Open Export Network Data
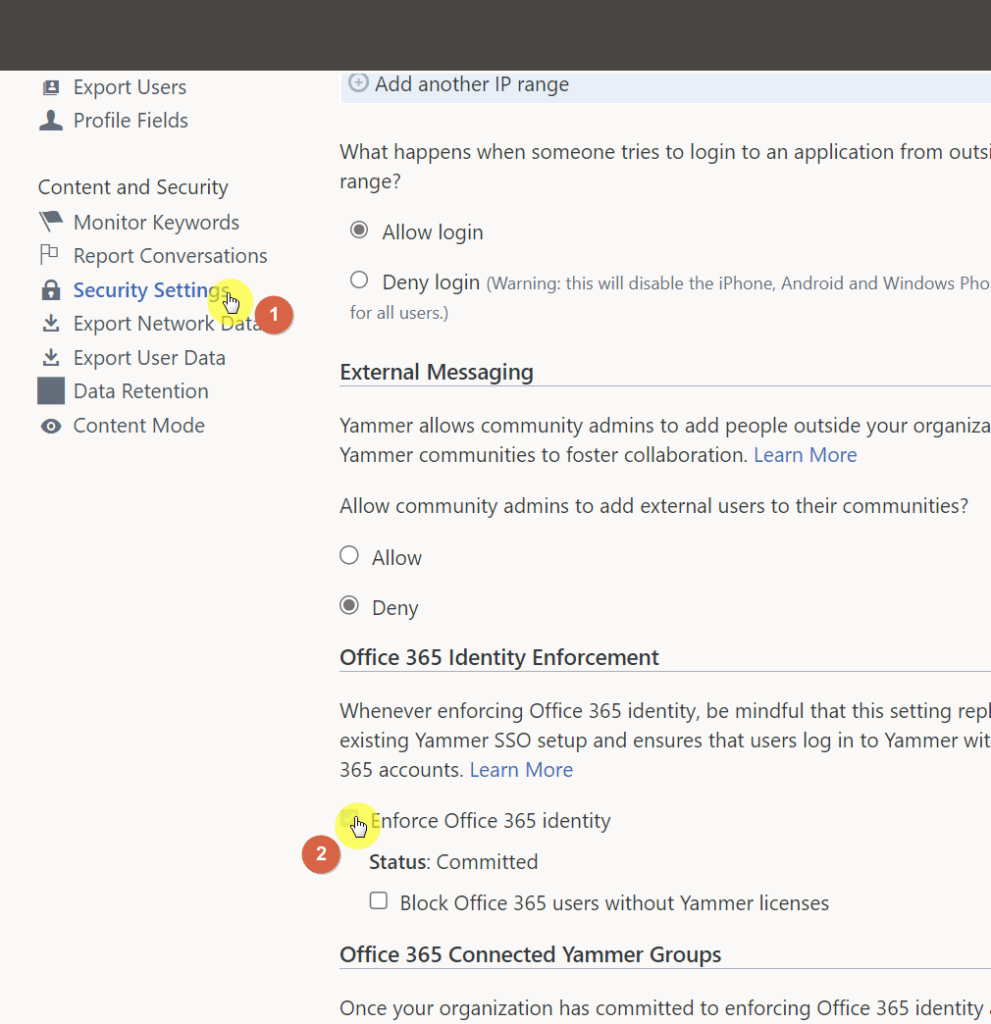991x1024 pixels. 167,324
